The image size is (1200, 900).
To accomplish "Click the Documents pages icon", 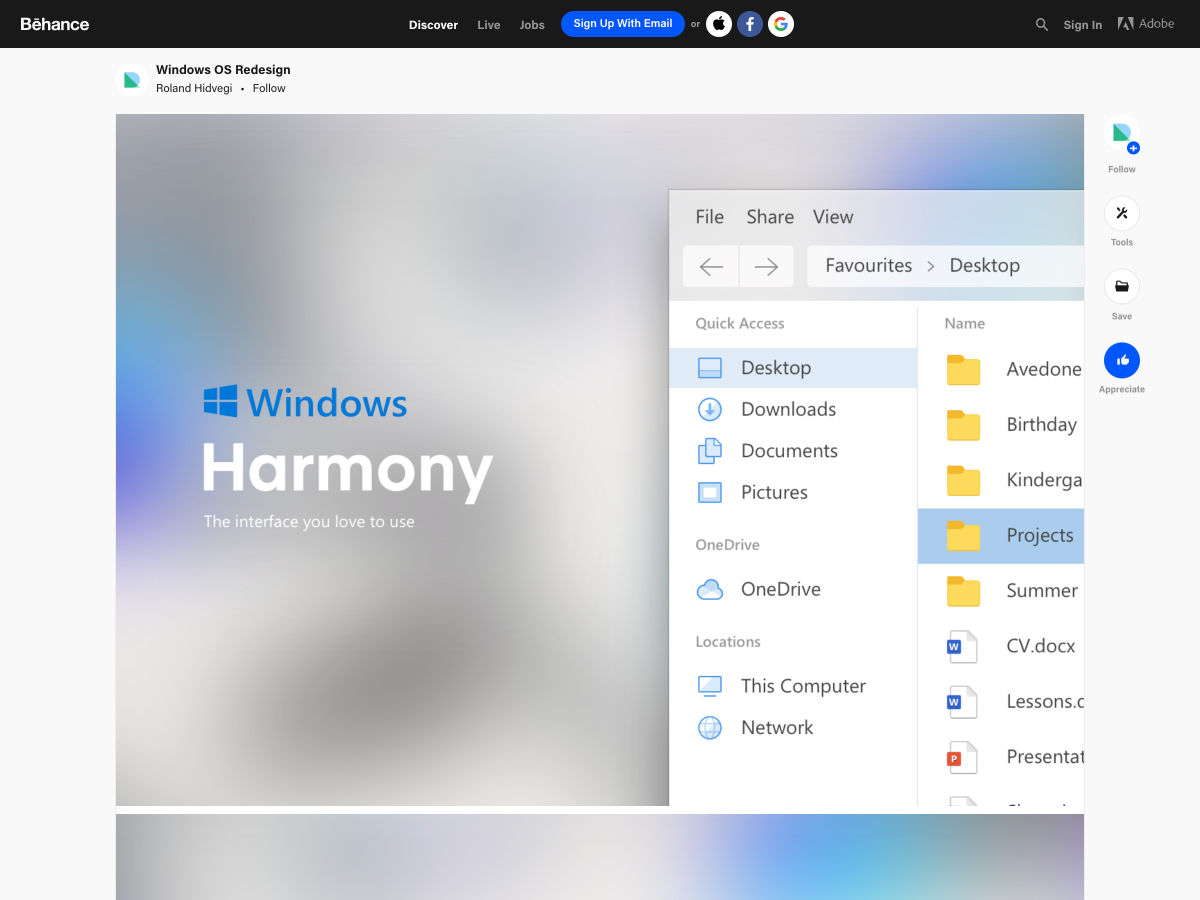I will pos(709,451).
